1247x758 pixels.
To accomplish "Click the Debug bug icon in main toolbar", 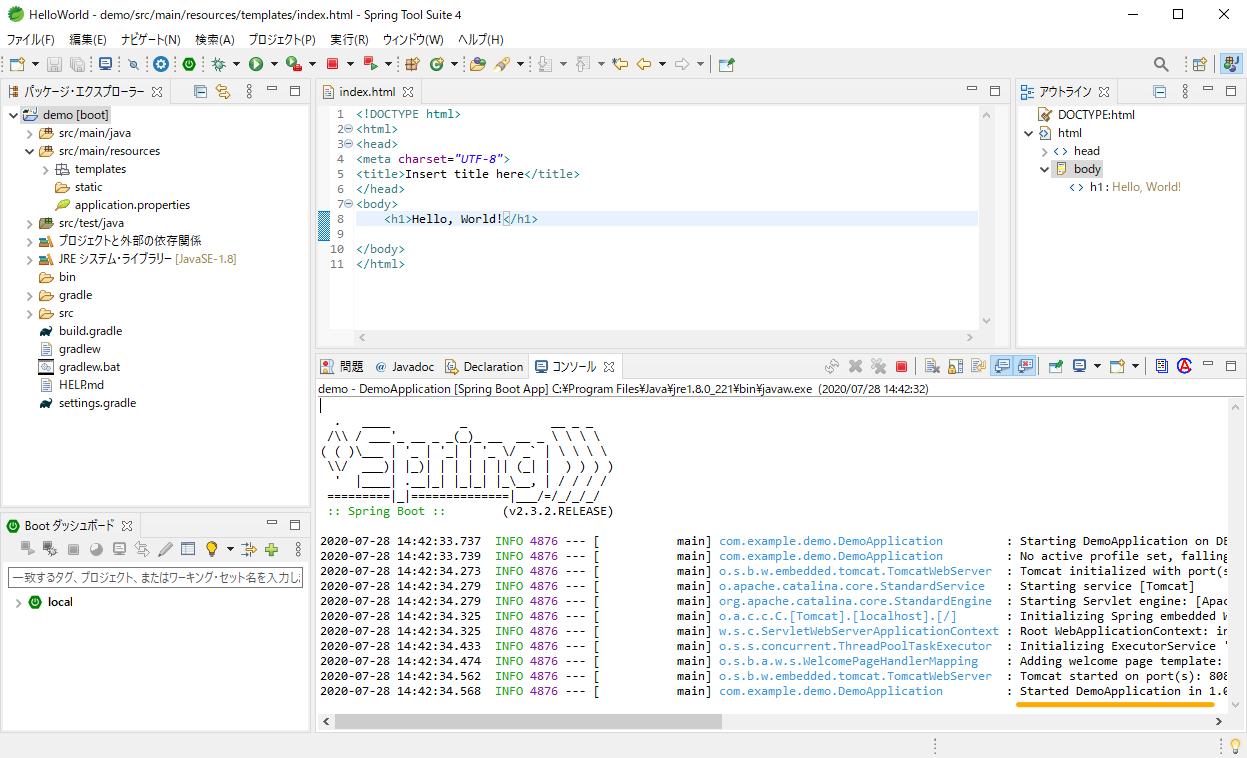I will pos(218,64).
